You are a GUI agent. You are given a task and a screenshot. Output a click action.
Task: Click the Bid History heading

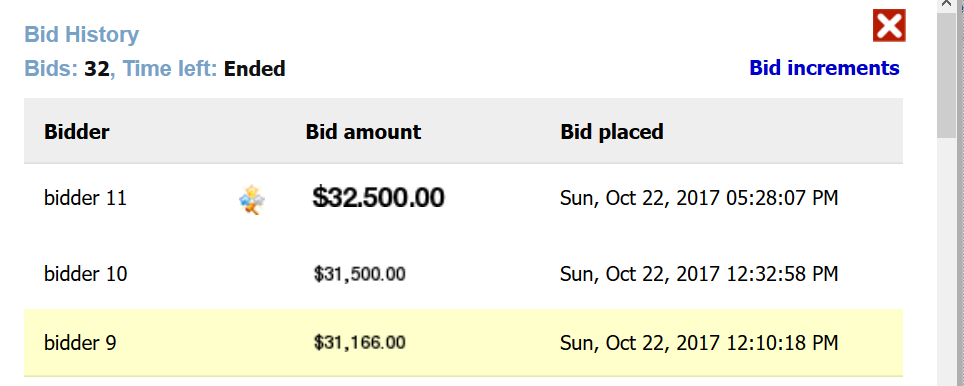tap(82, 34)
